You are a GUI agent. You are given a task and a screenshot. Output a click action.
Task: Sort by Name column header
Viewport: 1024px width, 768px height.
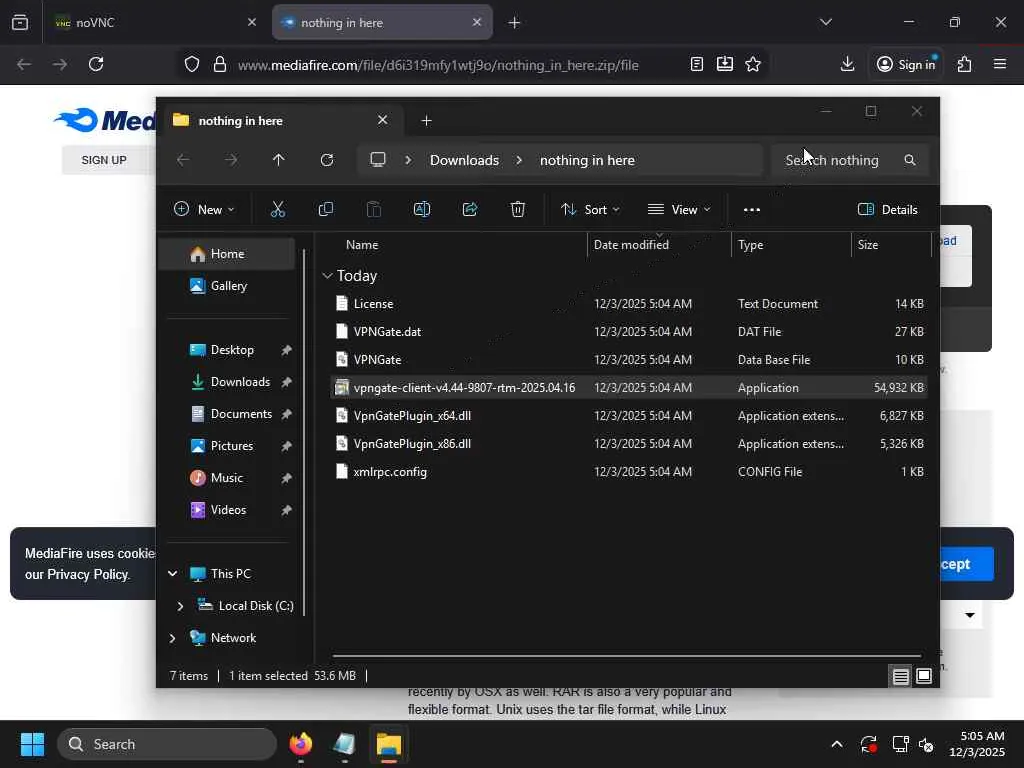coord(362,245)
